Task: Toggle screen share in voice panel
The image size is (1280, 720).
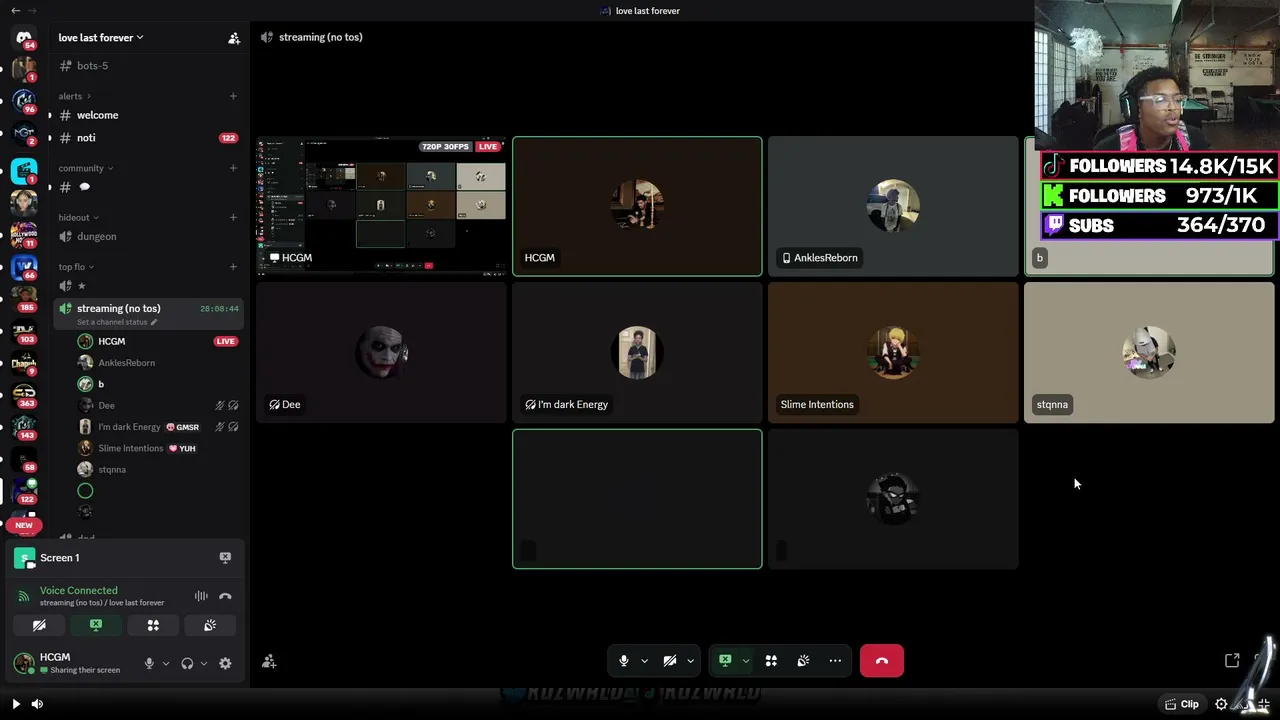Action: click(96, 625)
